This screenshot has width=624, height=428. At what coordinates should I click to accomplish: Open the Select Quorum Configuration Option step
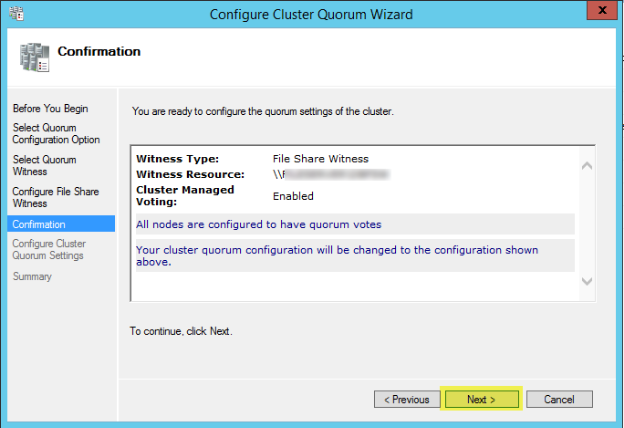(x=55, y=134)
